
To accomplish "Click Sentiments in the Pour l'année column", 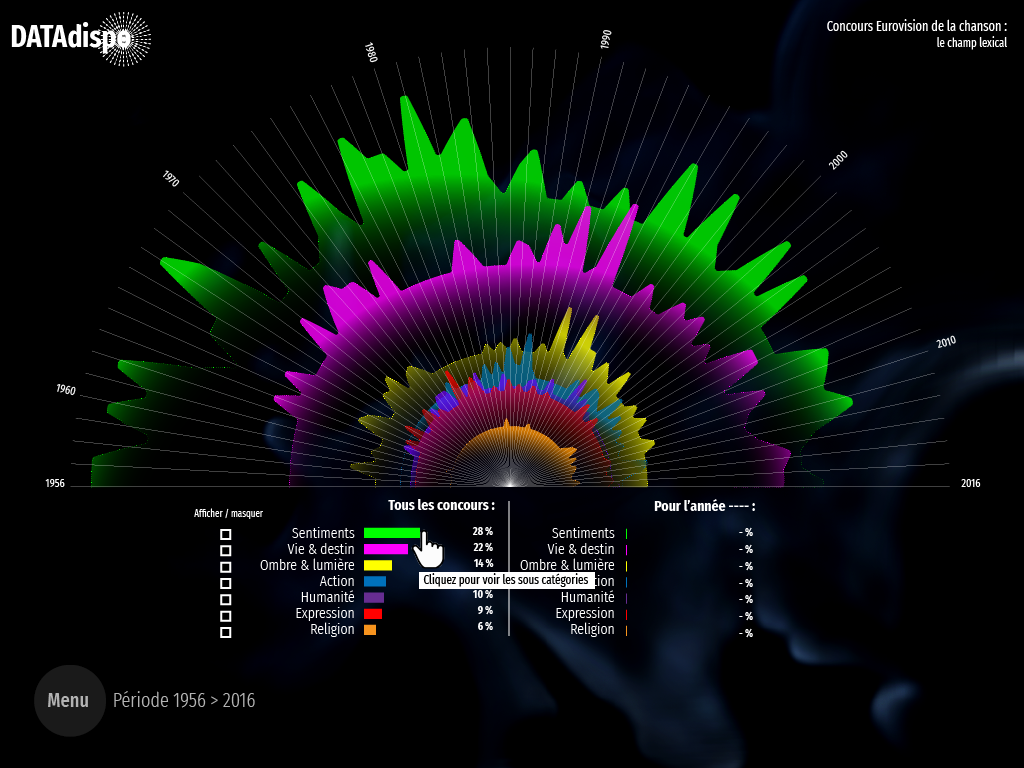I will (x=583, y=533).
